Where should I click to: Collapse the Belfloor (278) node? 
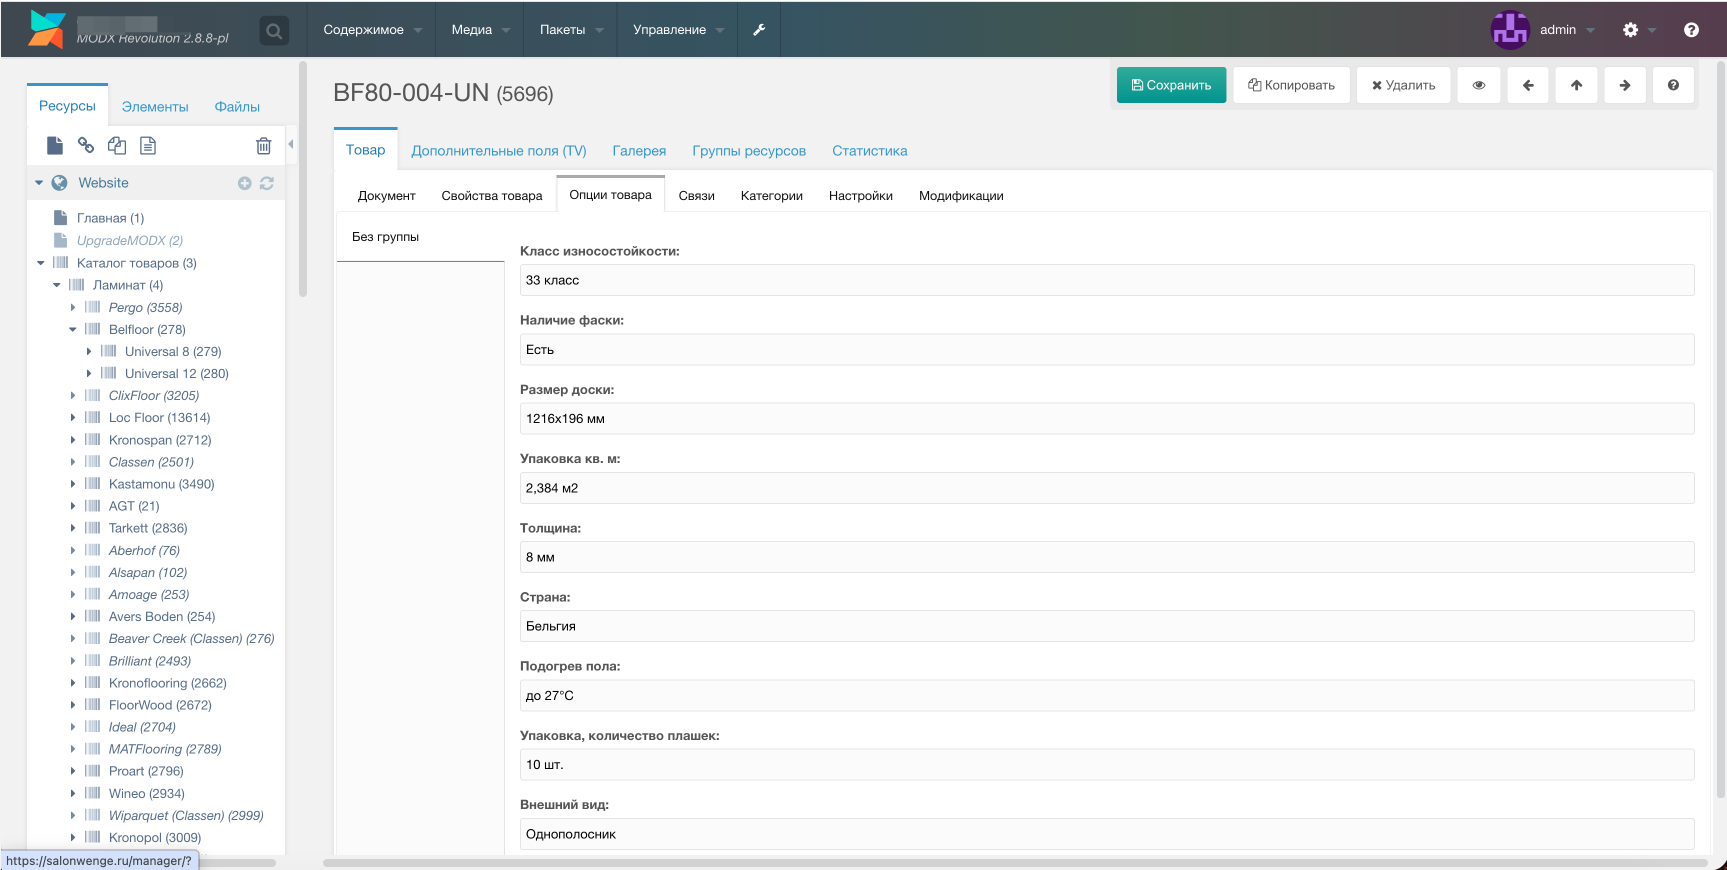point(73,329)
